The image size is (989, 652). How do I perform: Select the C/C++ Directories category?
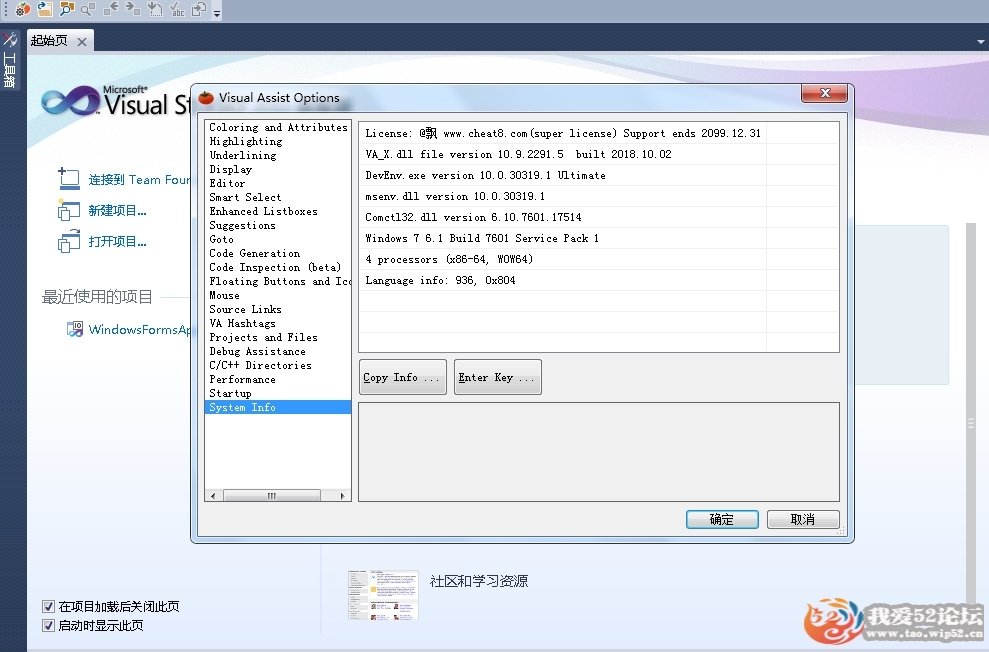pos(278,365)
